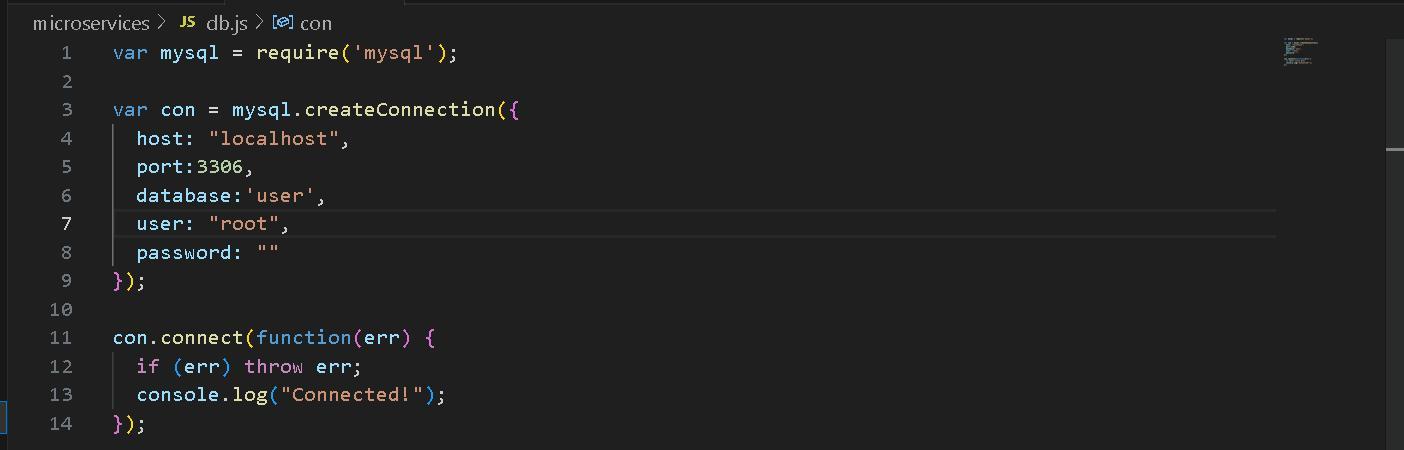Click the JS file icon in breadcrumbs
The width and height of the screenshot is (1404, 450).
tap(187, 22)
